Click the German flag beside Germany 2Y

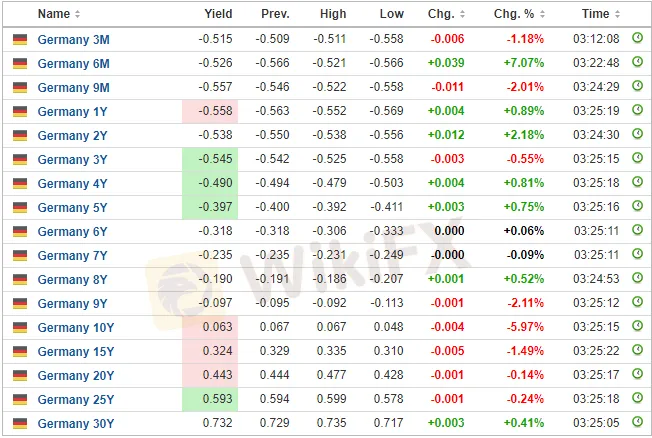click(20, 135)
